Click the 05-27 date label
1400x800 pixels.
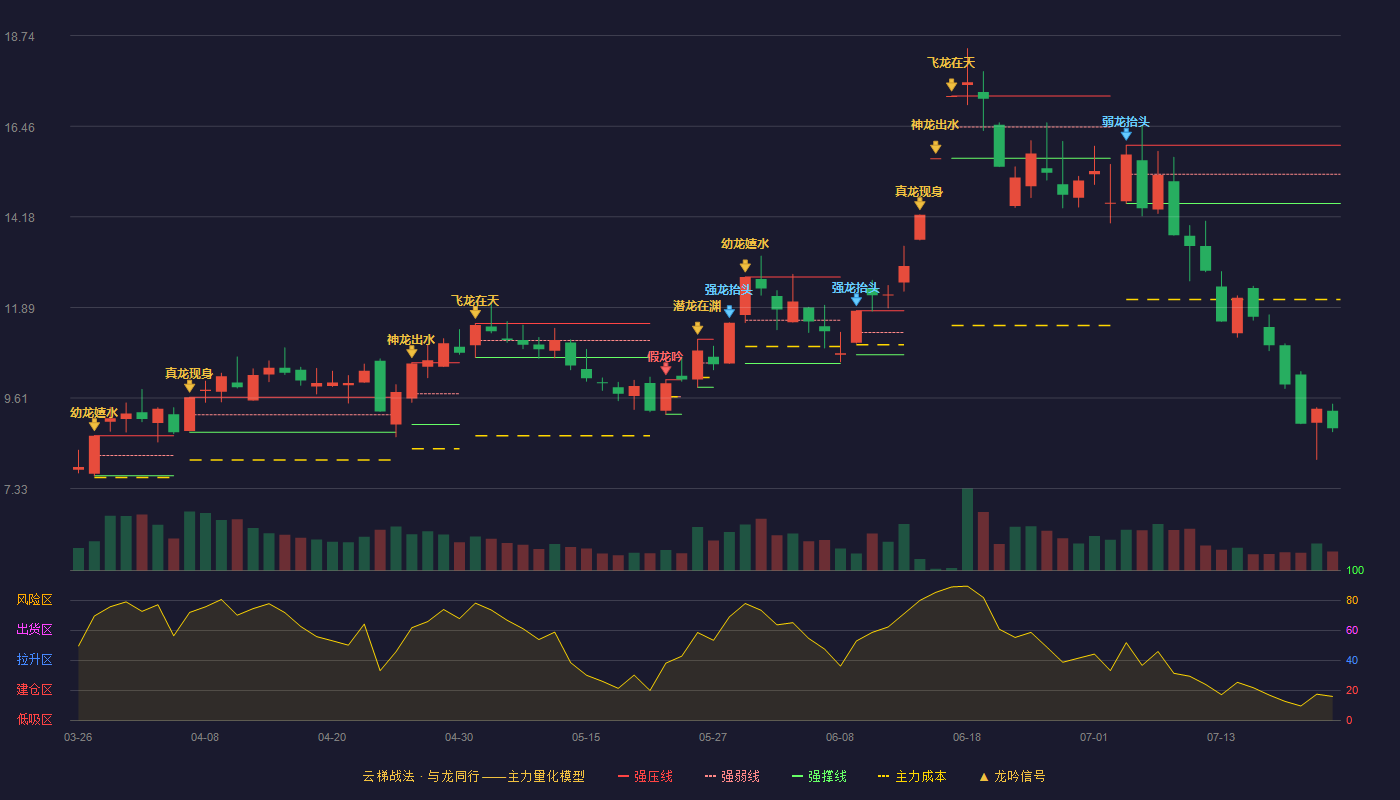(713, 737)
